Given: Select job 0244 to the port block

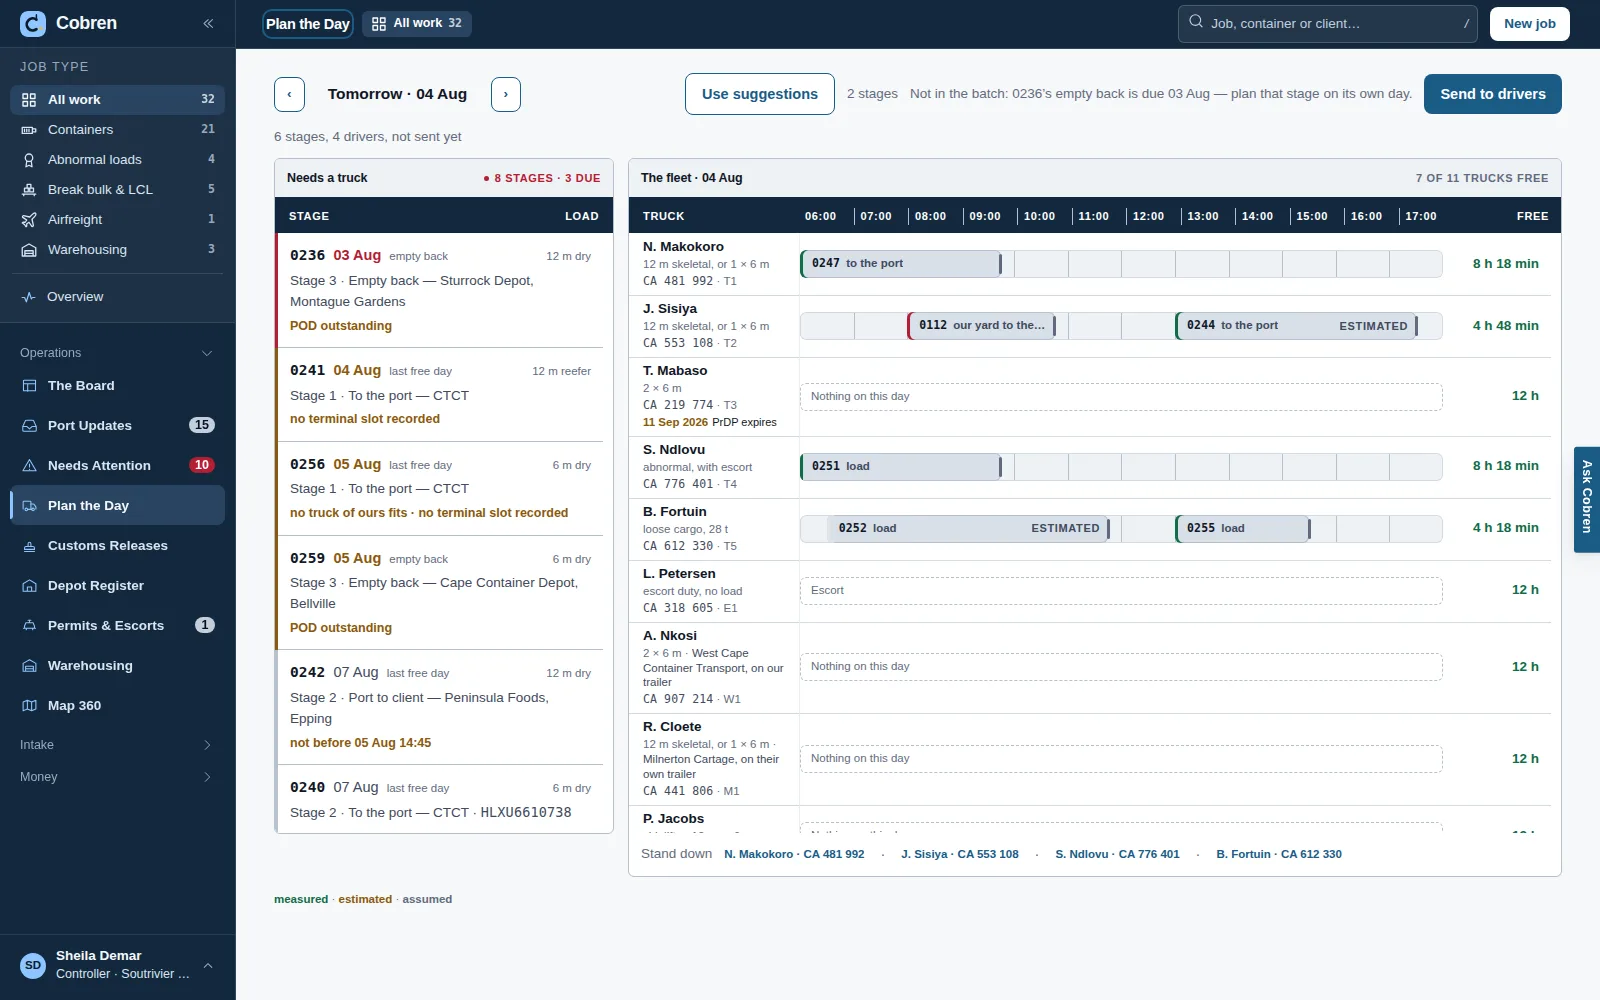Looking at the screenshot, I should coord(1297,326).
